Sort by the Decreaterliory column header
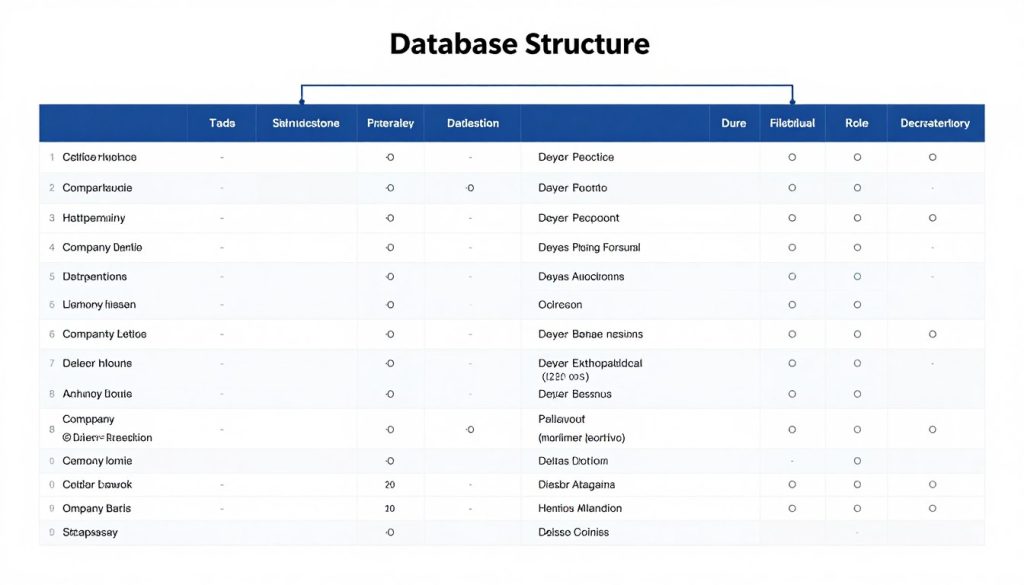The width and height of the screenshot is (1024, 585). (x=935, y=123)
